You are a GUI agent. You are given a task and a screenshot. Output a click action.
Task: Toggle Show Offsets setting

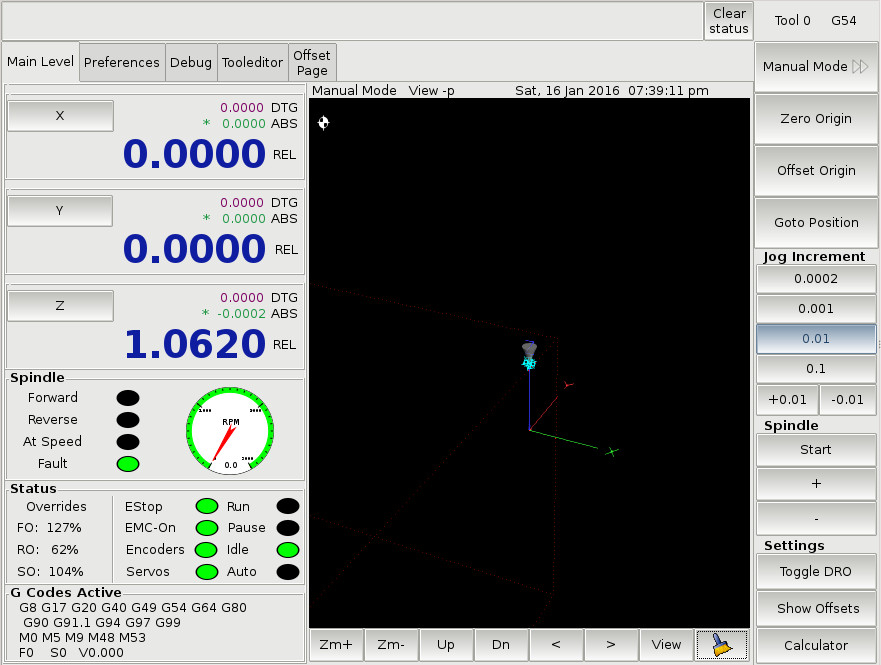point(816,608)
